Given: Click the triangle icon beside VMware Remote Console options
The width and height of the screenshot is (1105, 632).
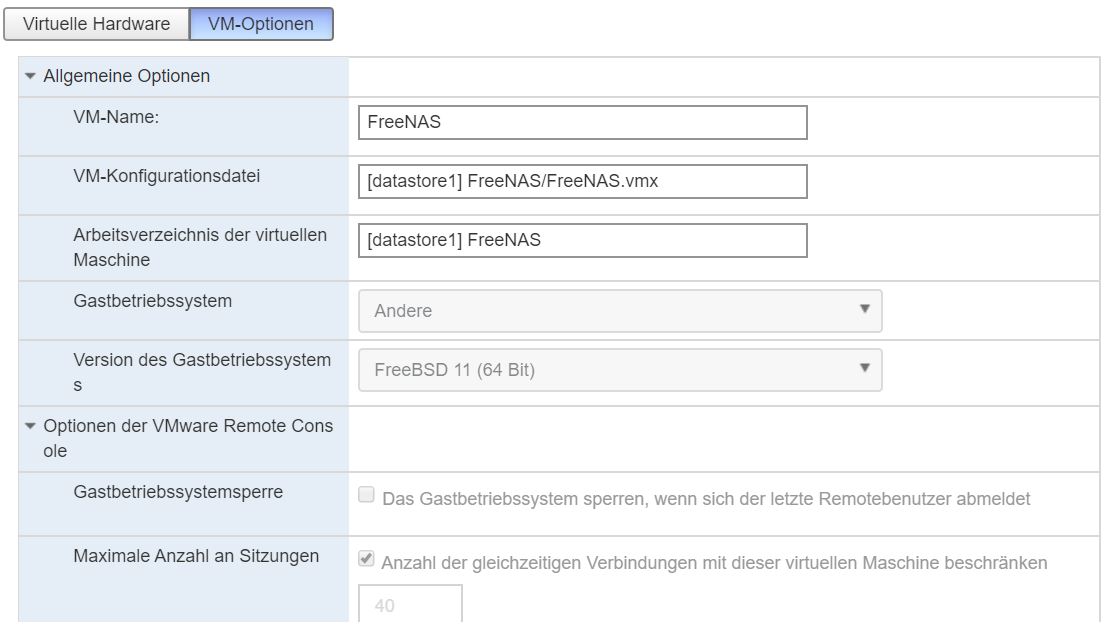Looking at the screenshot, I should pyautogui.click(x=30, y=427).
